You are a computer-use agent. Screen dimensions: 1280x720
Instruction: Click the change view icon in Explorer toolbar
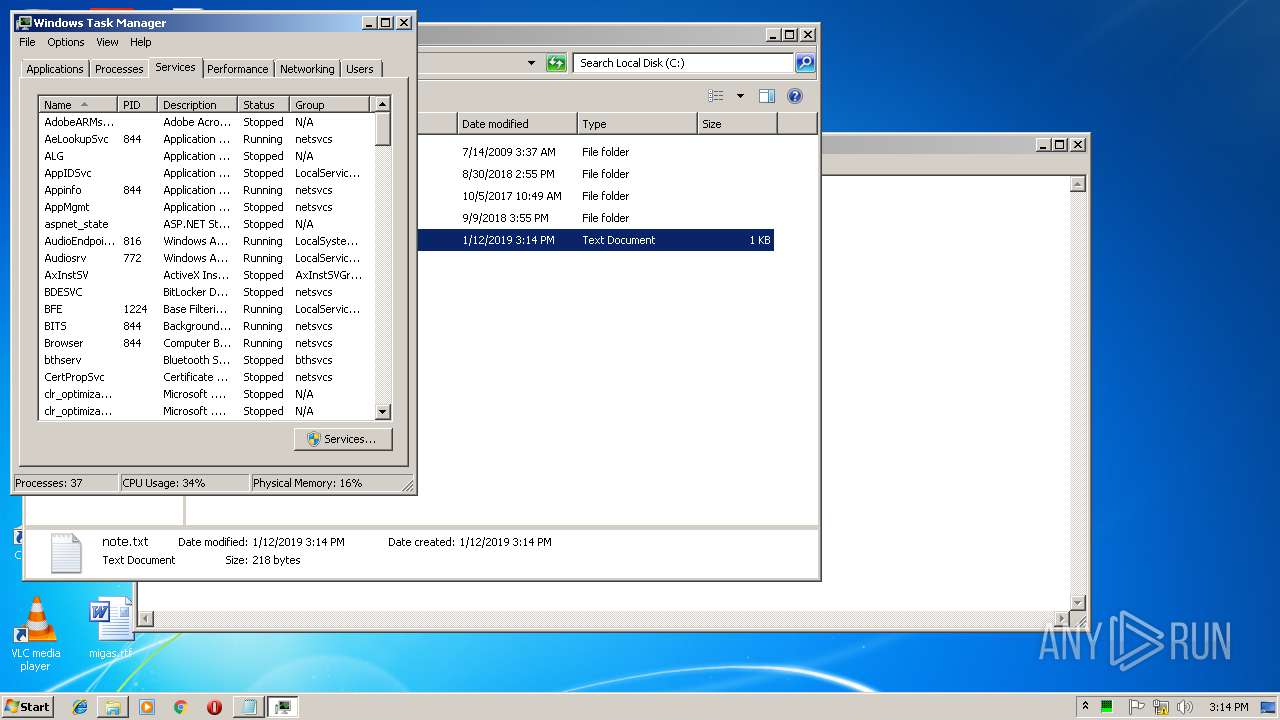point(716,96)
